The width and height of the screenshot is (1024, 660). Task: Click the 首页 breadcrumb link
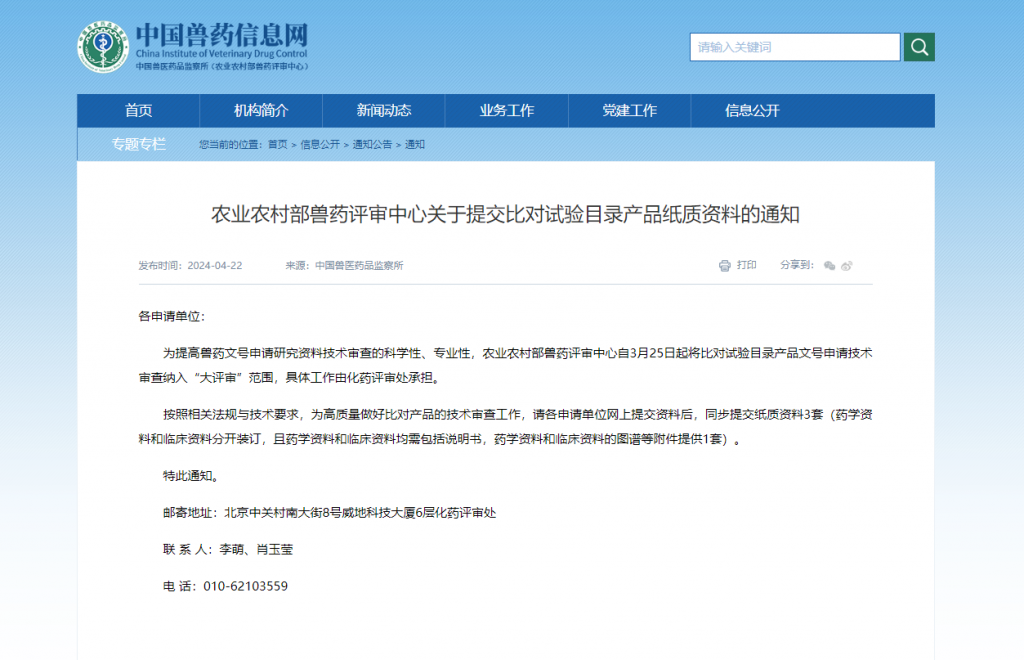(x=277, y=145)
